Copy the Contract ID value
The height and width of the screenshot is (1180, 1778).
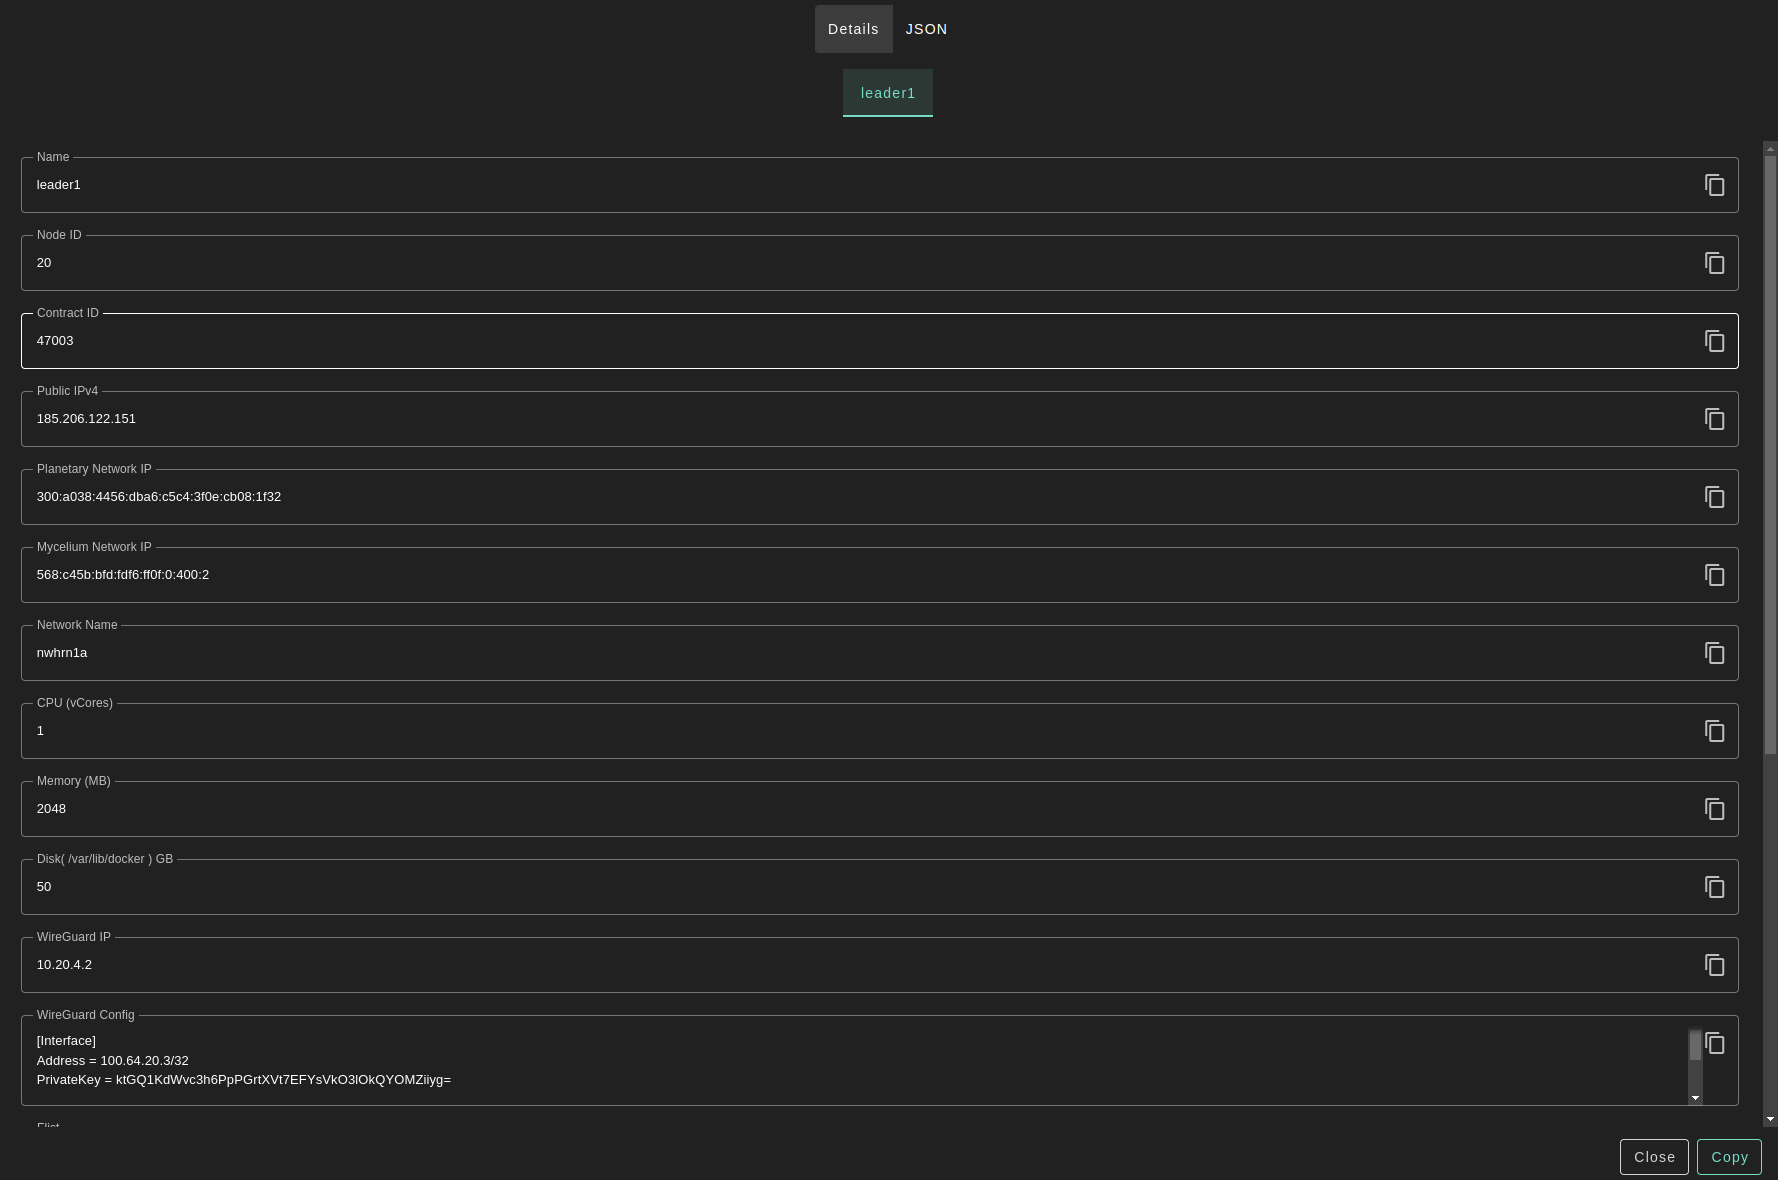coord(1714,341)
